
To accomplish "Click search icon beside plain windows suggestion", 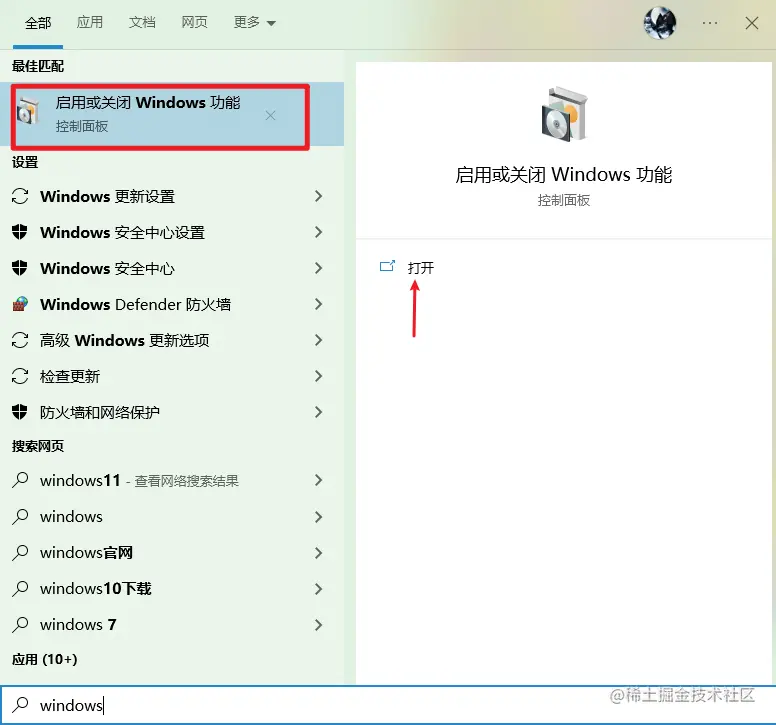I will 20,516.
